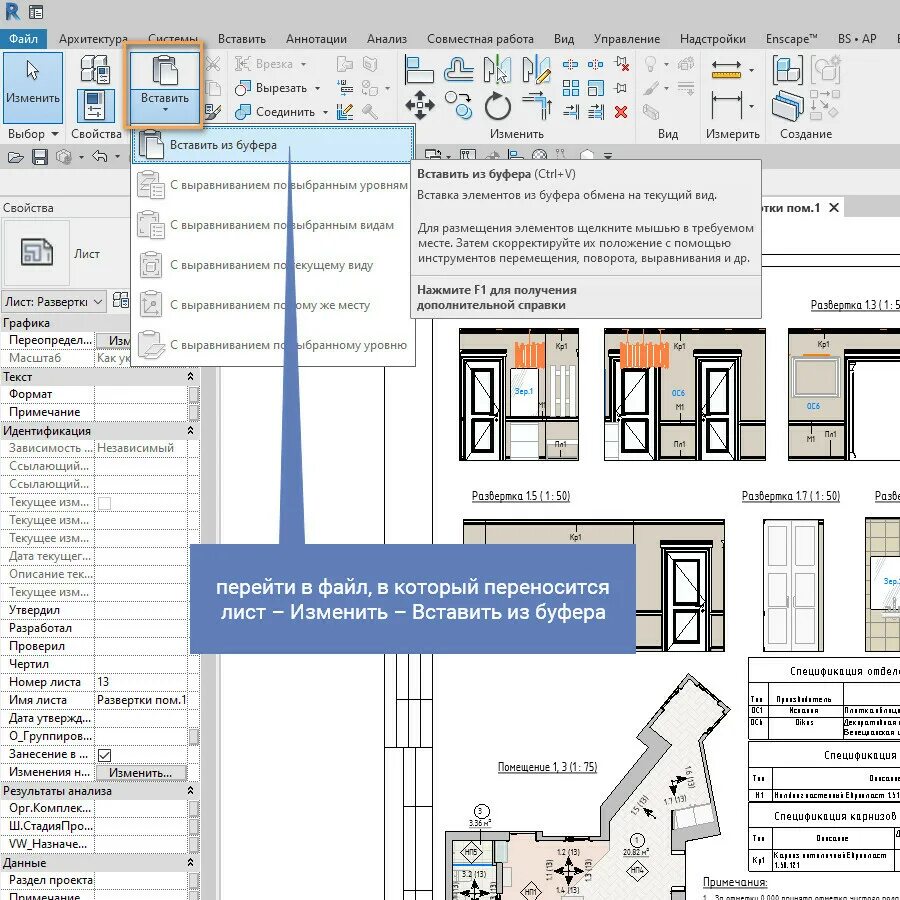The width and height of the screenshot is (900, 900).
Task: Click the scissors Cut to Clipboard icon
Action: click(x=213, y=64)
